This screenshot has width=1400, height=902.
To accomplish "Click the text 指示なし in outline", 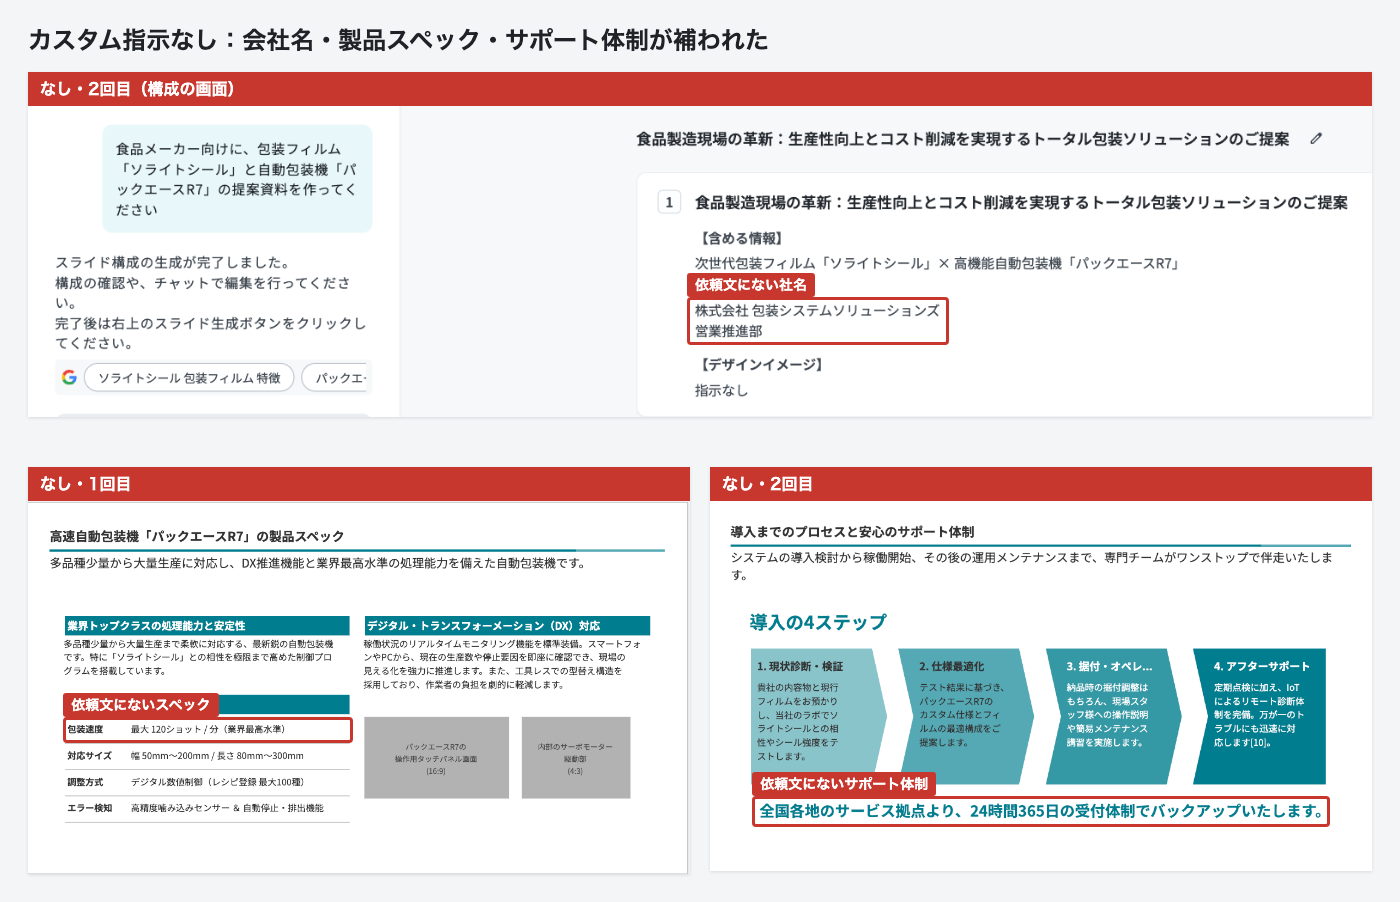I will pos(721,391).
